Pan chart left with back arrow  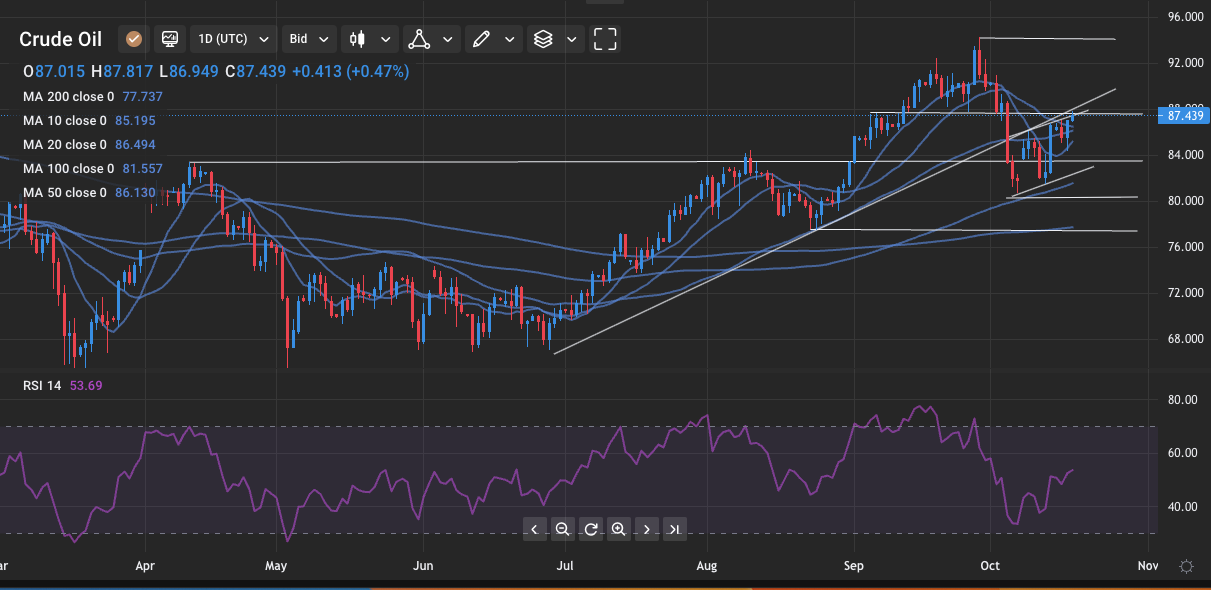(x=534, y=529)
